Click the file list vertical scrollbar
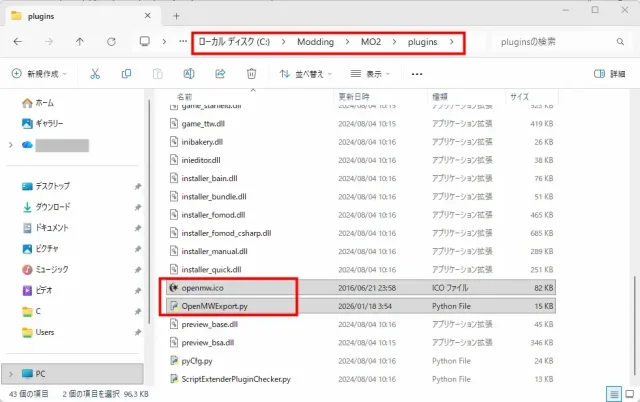The width and height of the screenshot is (640, 402). click(634, 325)
